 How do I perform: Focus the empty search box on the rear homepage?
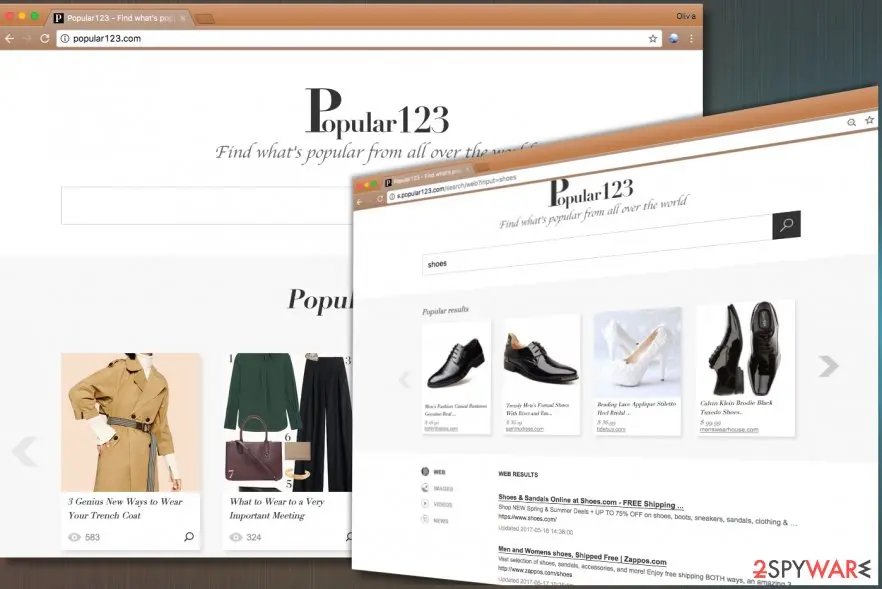tap(207, 206)
